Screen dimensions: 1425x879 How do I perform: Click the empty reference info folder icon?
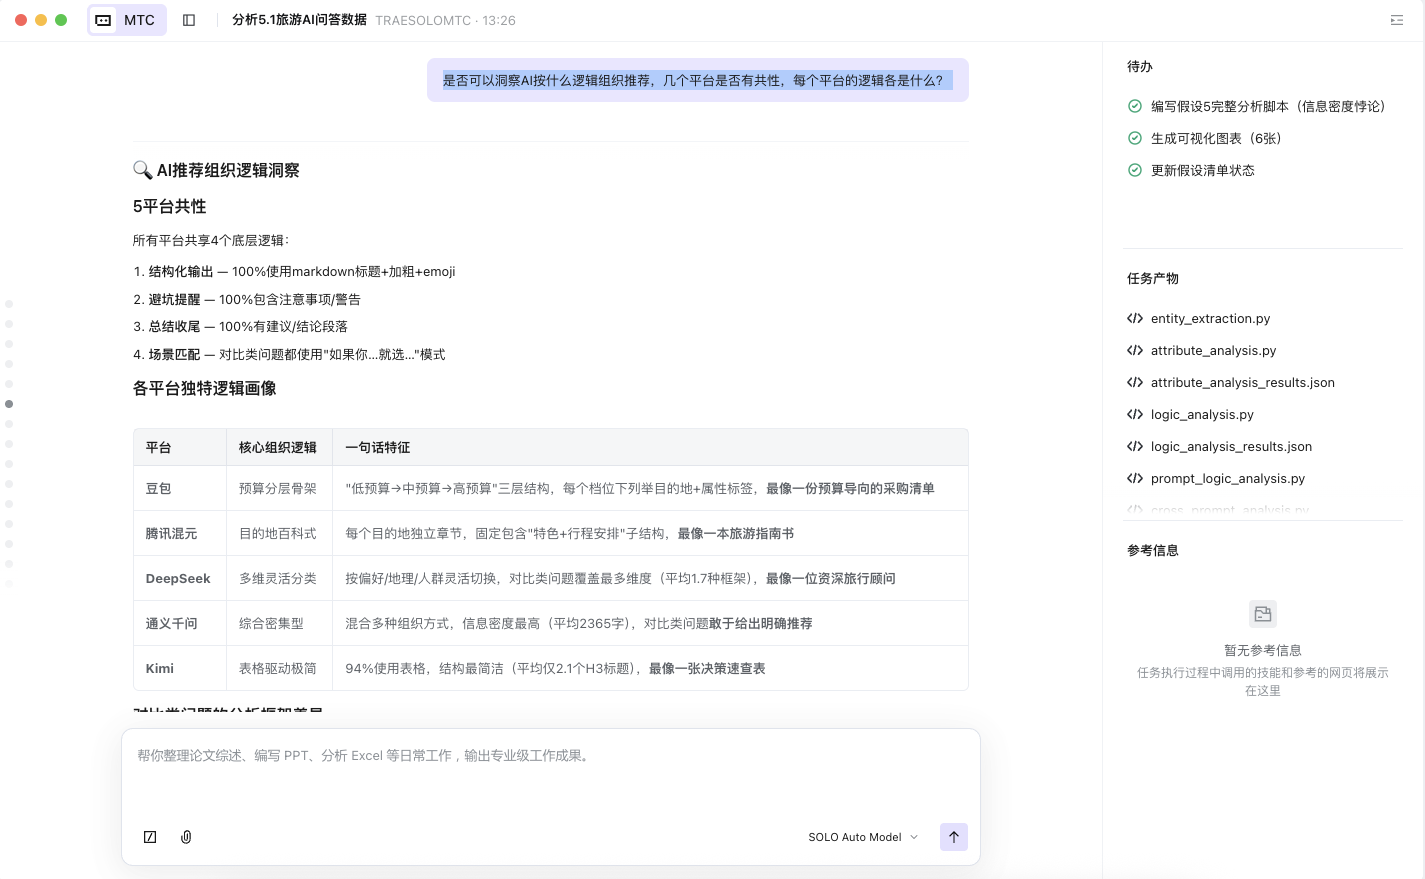(1262, 614)
